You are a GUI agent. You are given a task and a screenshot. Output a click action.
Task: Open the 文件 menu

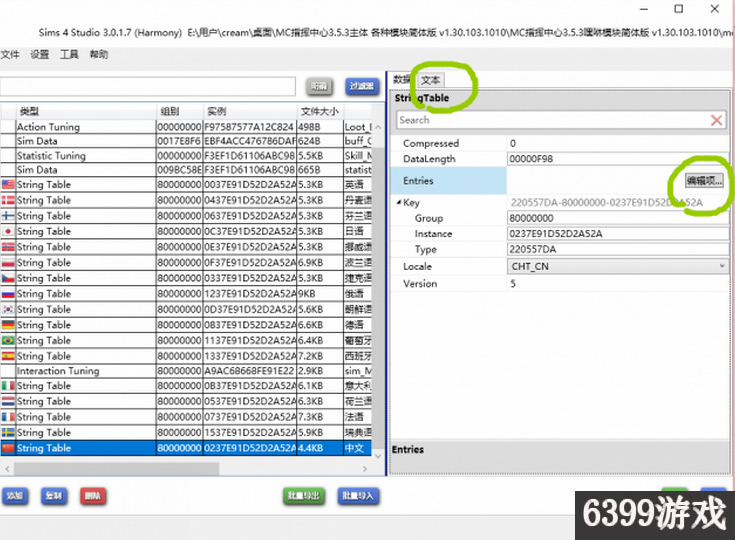click(10, 54)
